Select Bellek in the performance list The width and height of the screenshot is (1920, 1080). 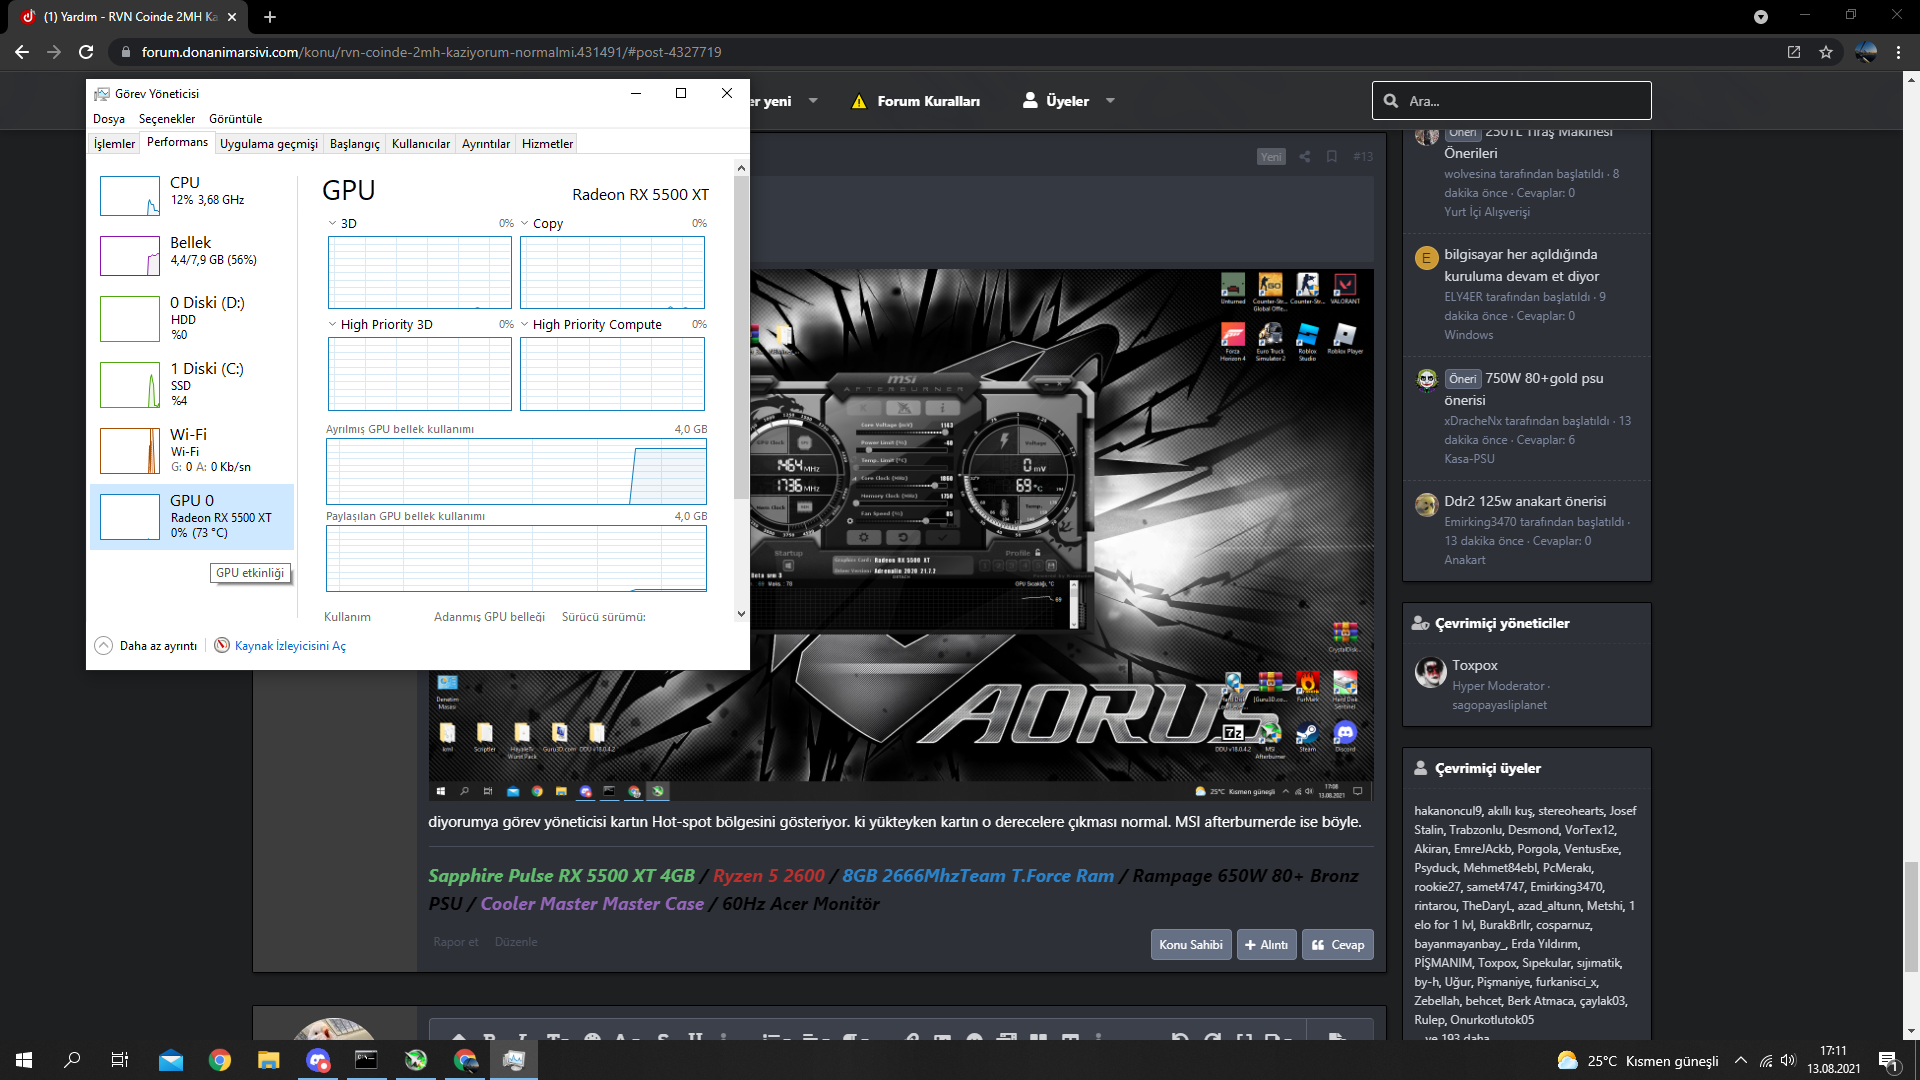(x=192, y=255)
